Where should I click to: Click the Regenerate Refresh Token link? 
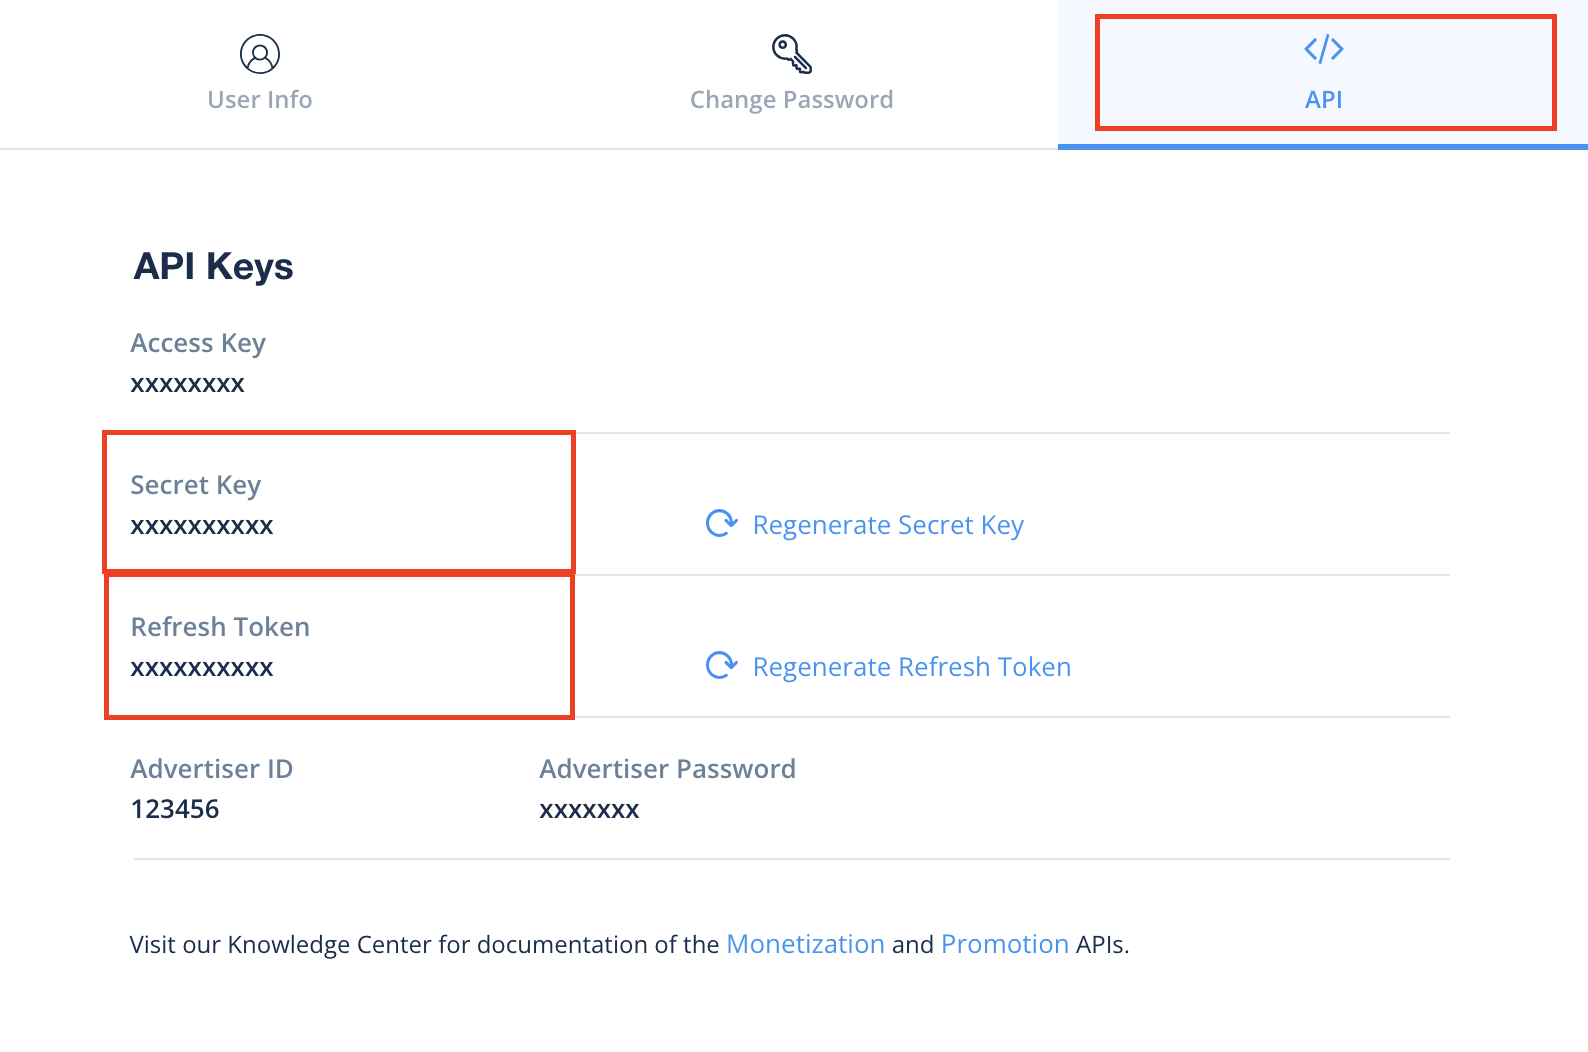point(911,667)
